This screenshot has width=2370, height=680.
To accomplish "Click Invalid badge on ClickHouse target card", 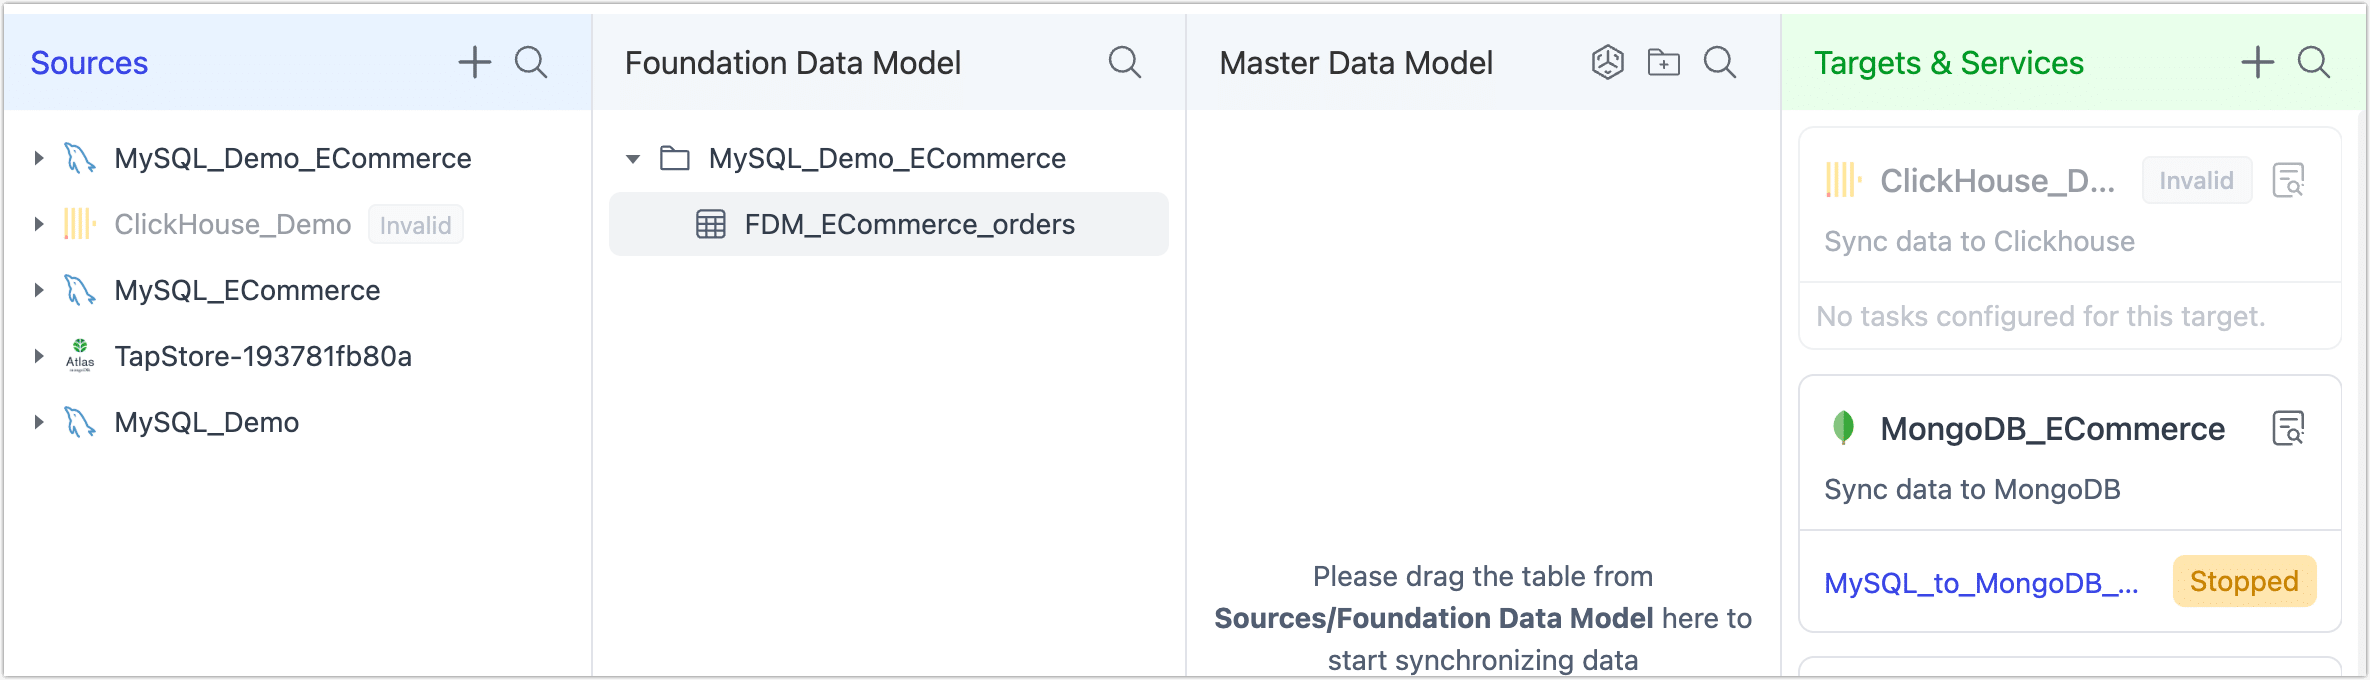I will click(2197, 180).
